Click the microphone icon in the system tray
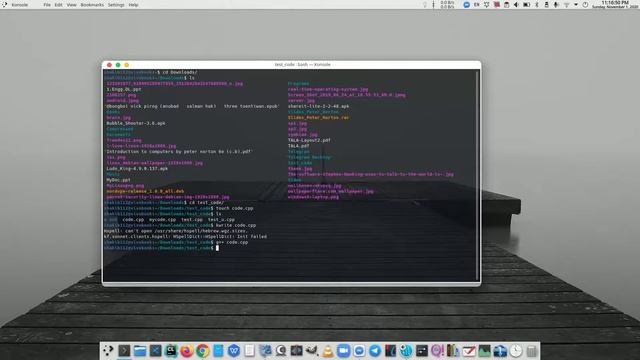The height and width of the screenshot is (360, 640). pyautogui.click(x=556, y=5)
